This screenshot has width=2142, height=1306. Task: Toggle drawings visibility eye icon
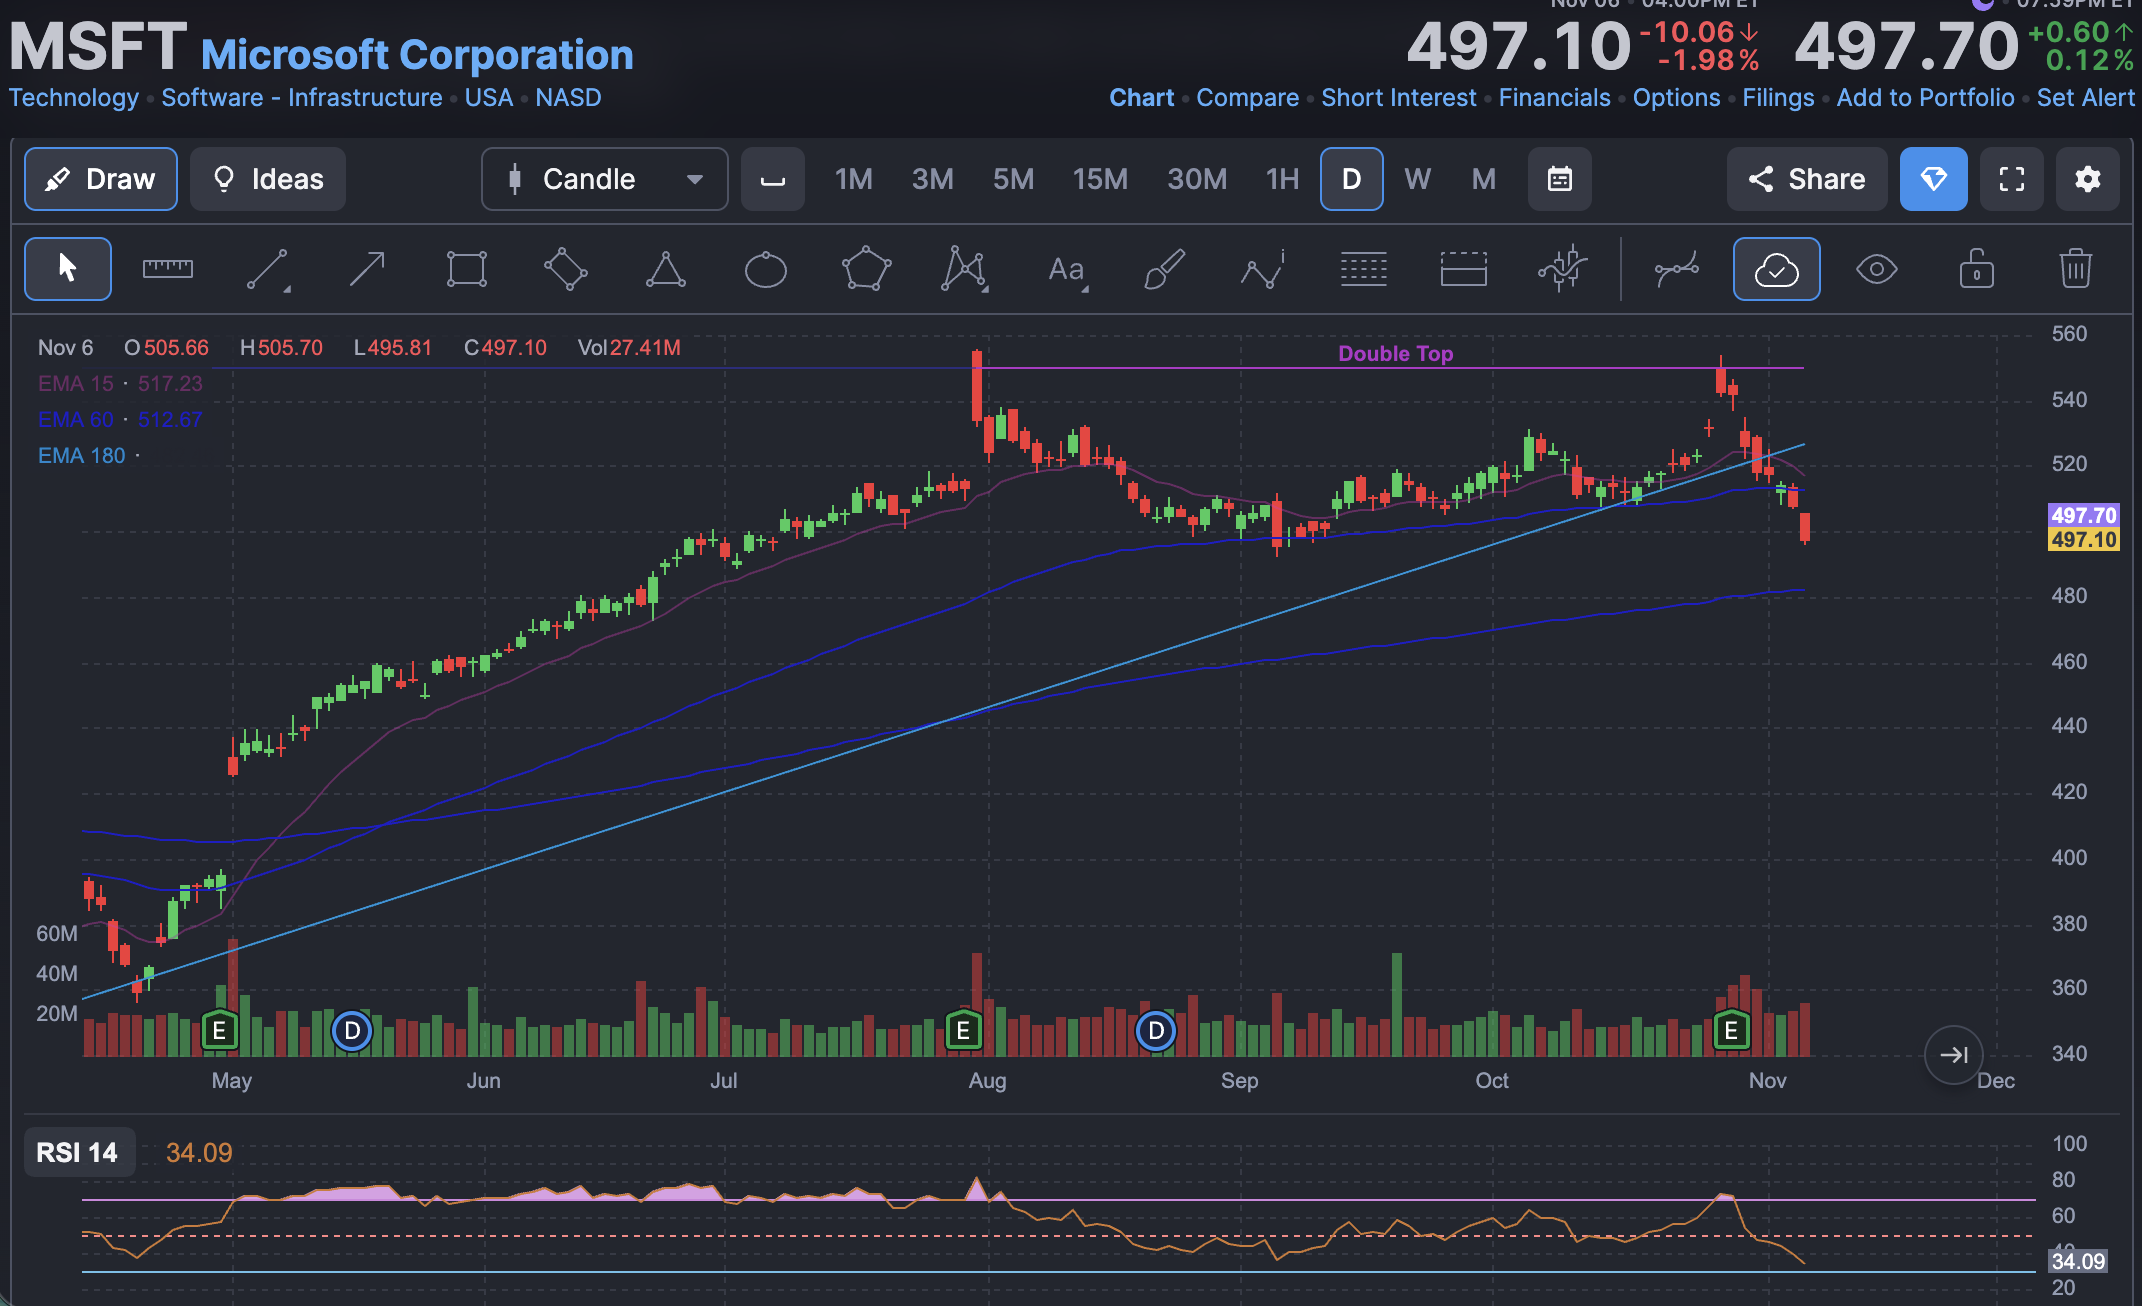click(1876, 269)
